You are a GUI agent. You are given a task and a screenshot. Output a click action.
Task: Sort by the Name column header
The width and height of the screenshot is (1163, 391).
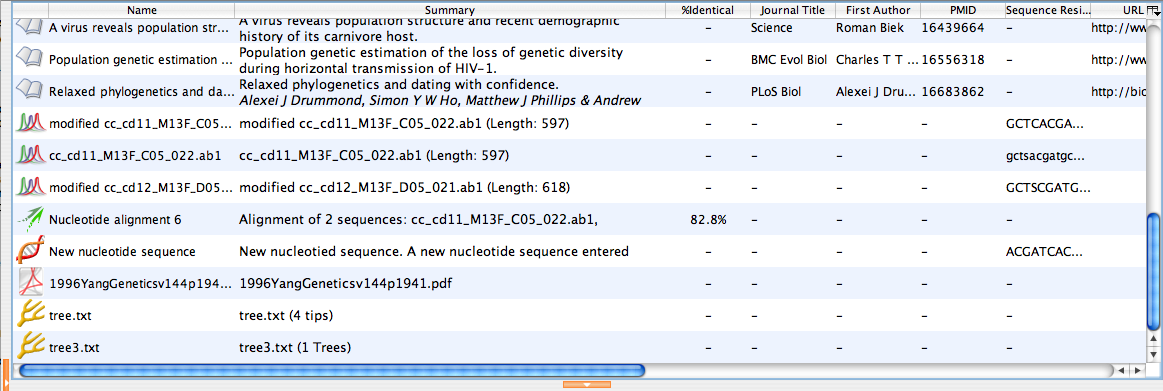tap(142, 10)
